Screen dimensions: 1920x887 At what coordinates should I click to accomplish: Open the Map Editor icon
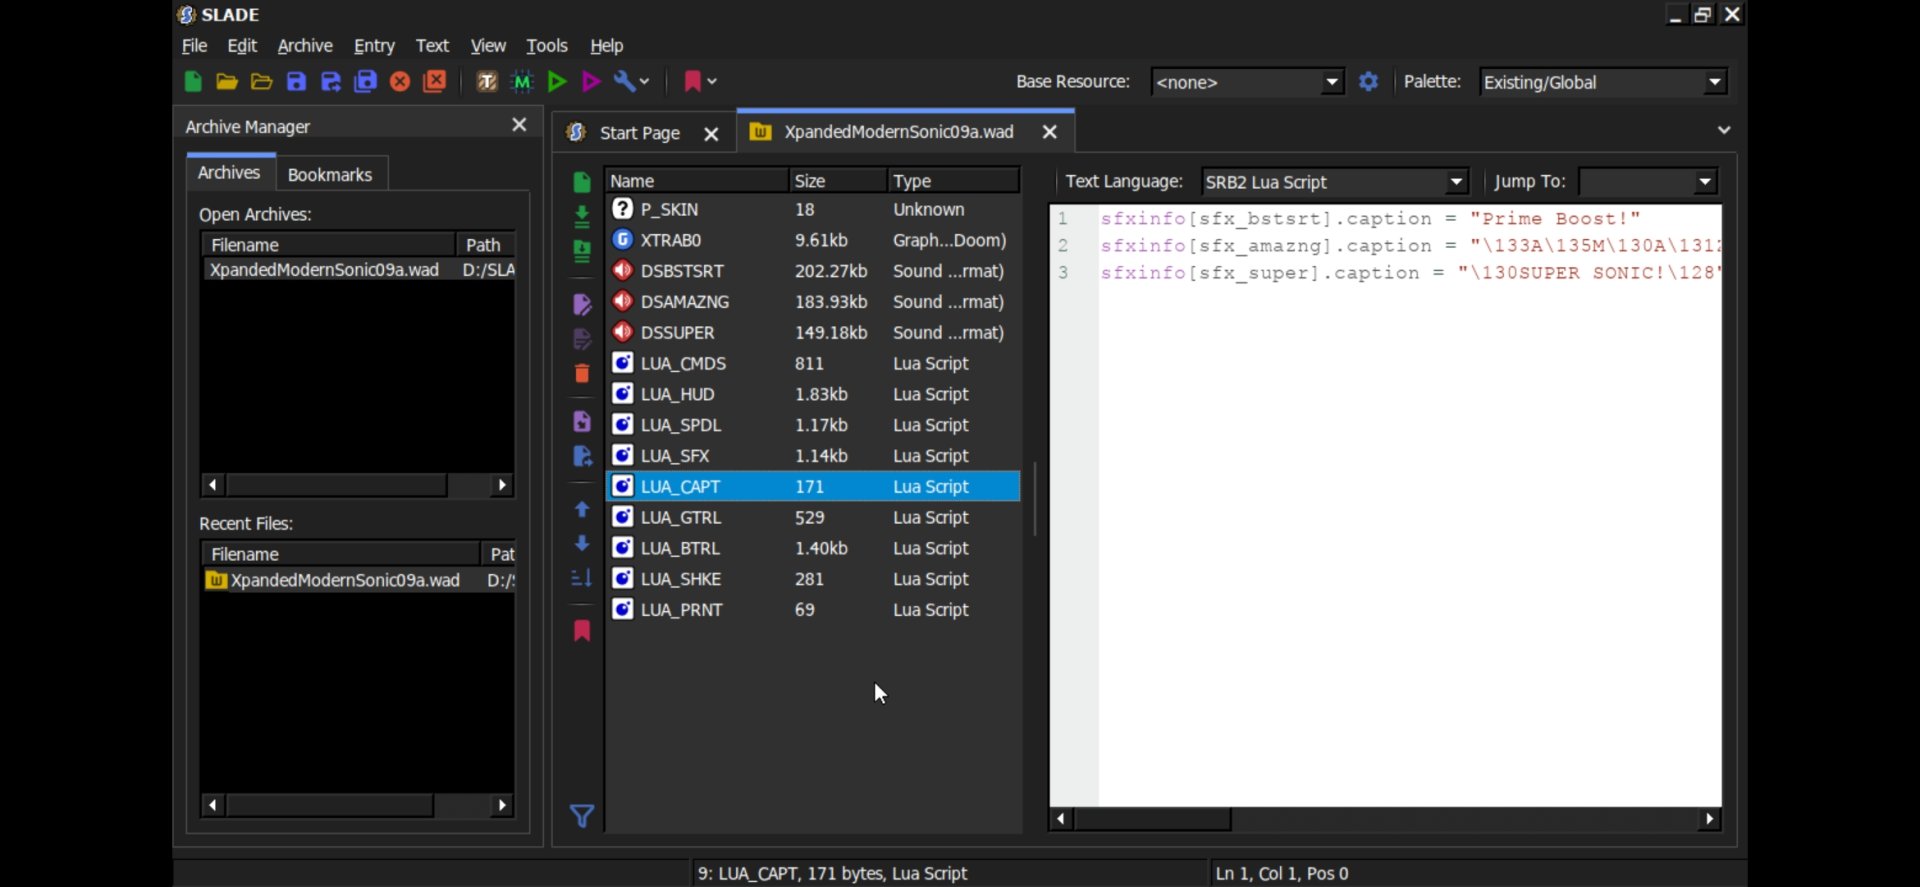coord(522,82)
